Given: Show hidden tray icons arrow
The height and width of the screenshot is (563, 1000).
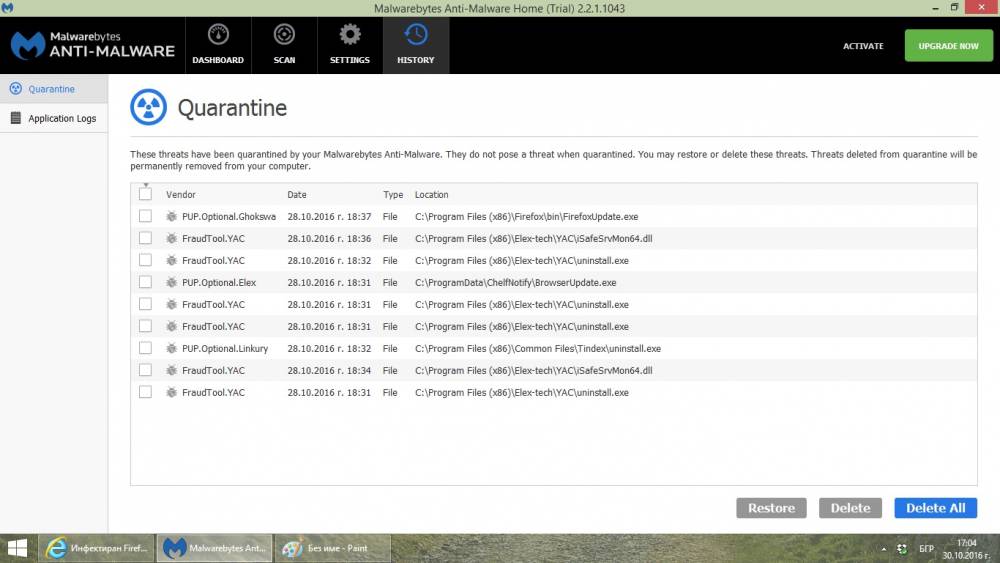Looking at the screenshot, I should tap(883, 549).
